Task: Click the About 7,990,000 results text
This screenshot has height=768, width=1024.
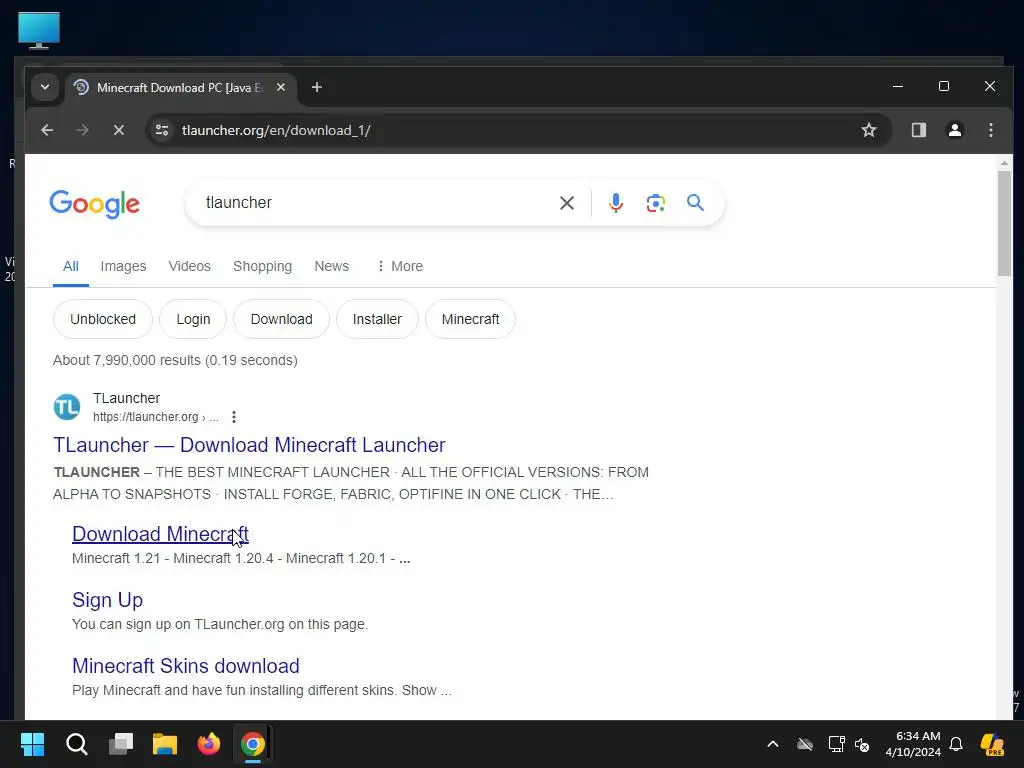Action: [x=175, y=360]
